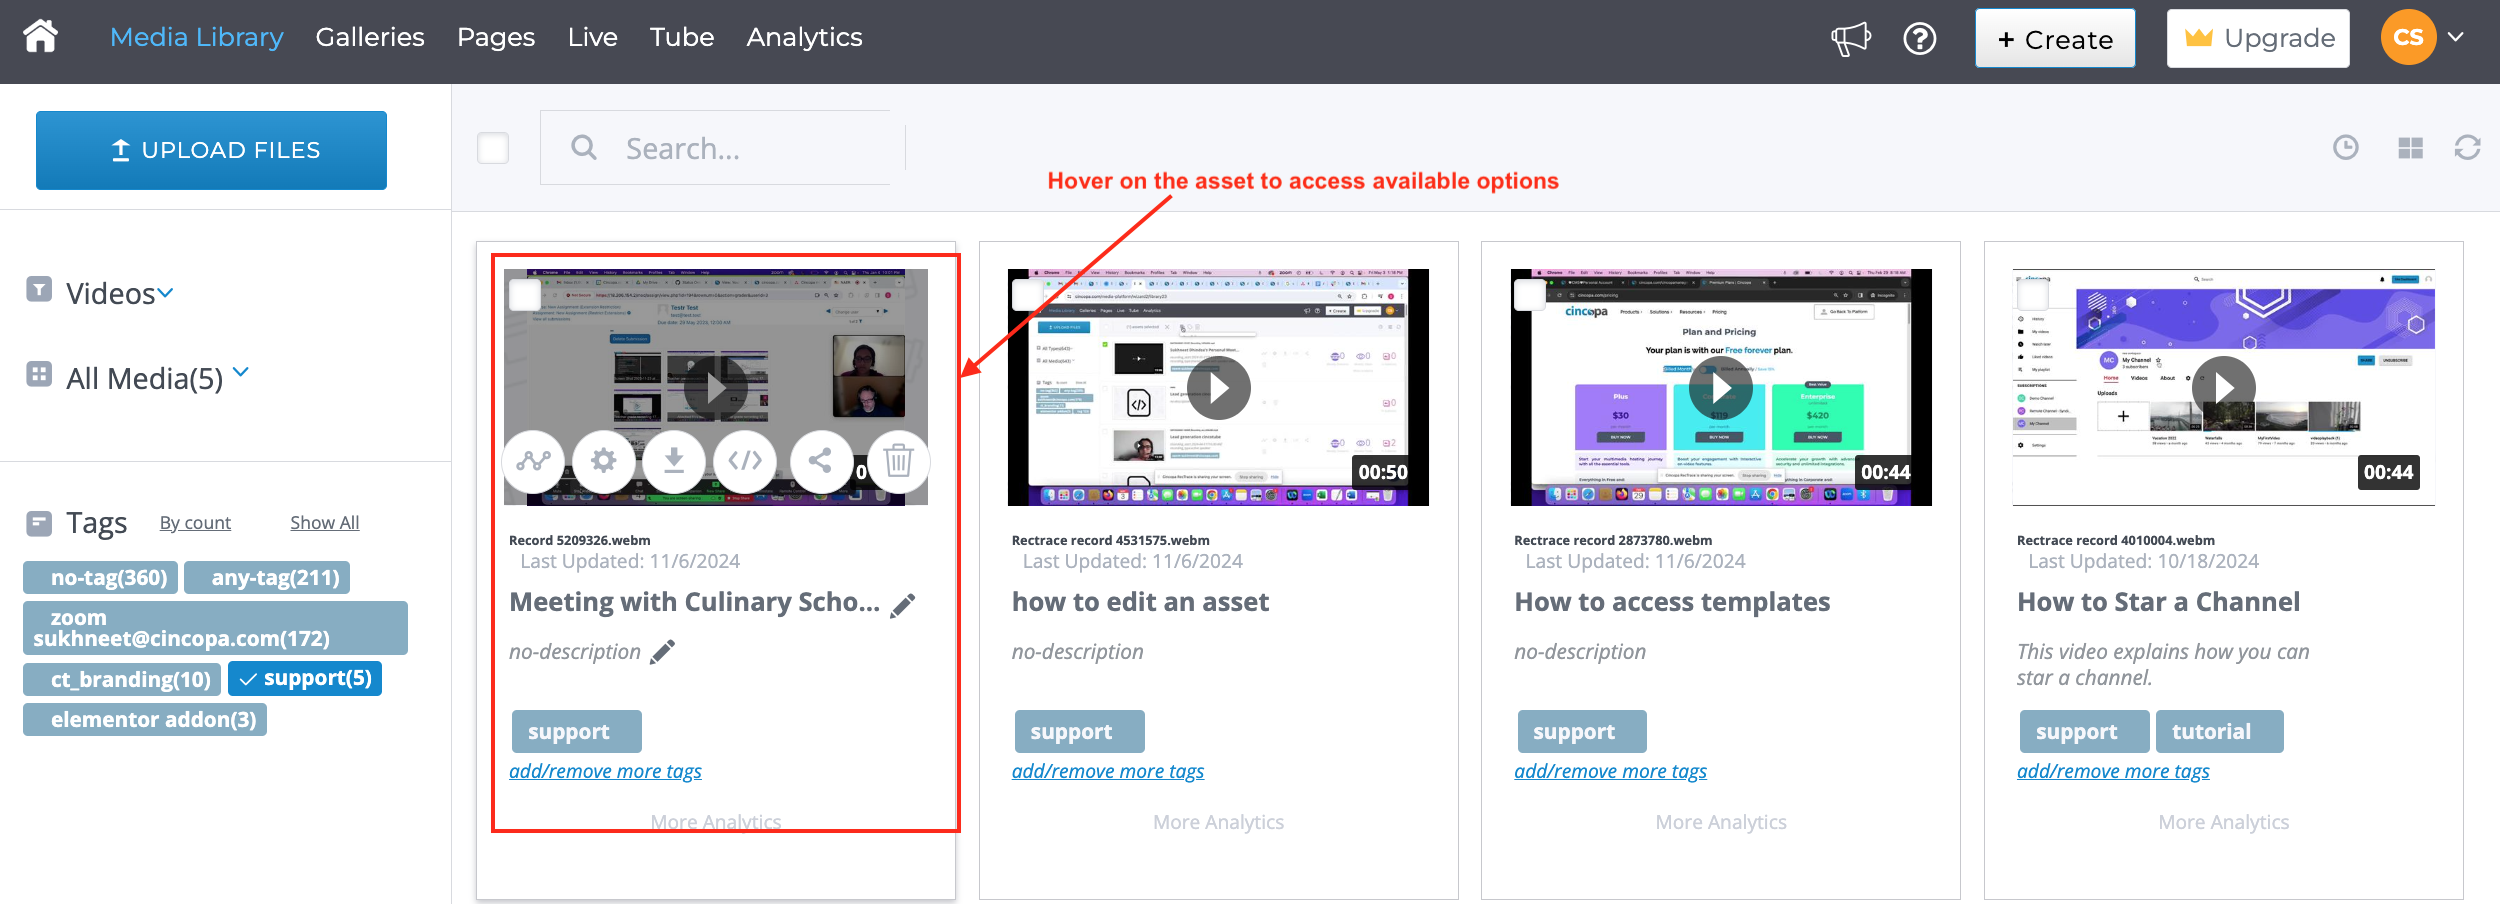Click the home icon in navbar
Screen dimensions: 2500x904
click(x=40, y=37)
